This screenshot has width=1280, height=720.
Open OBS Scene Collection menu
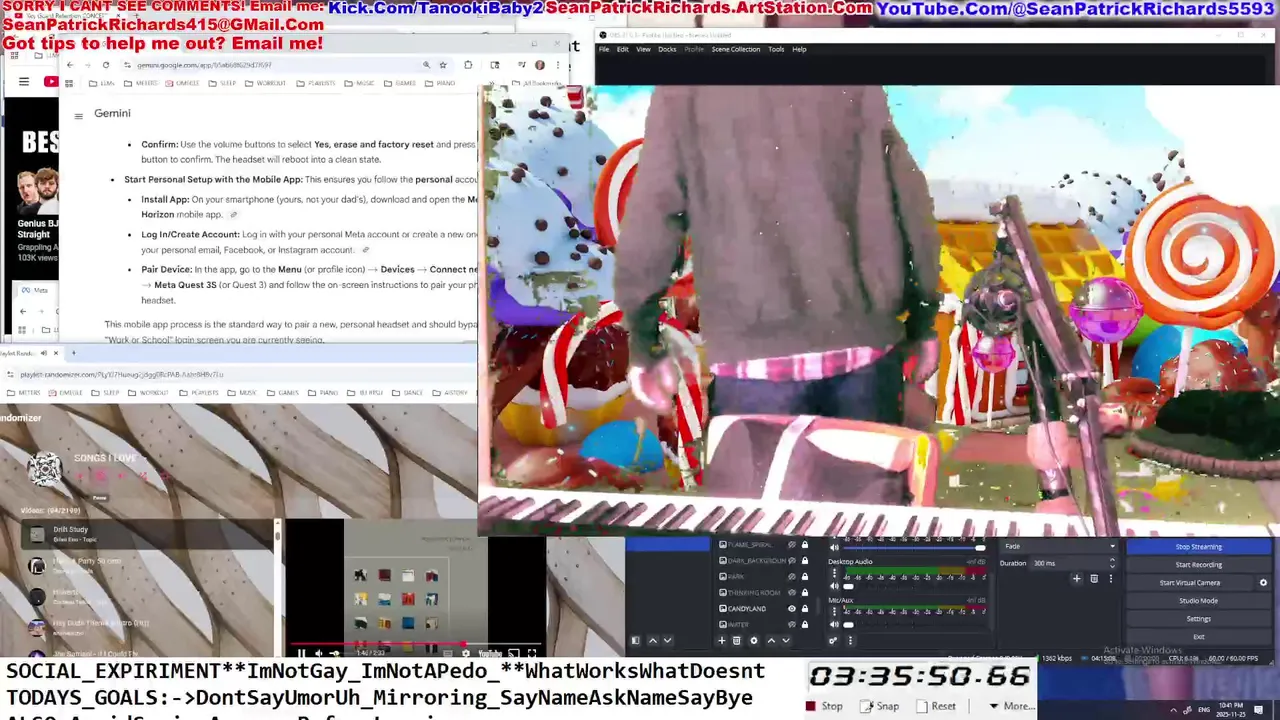(736, 49)
